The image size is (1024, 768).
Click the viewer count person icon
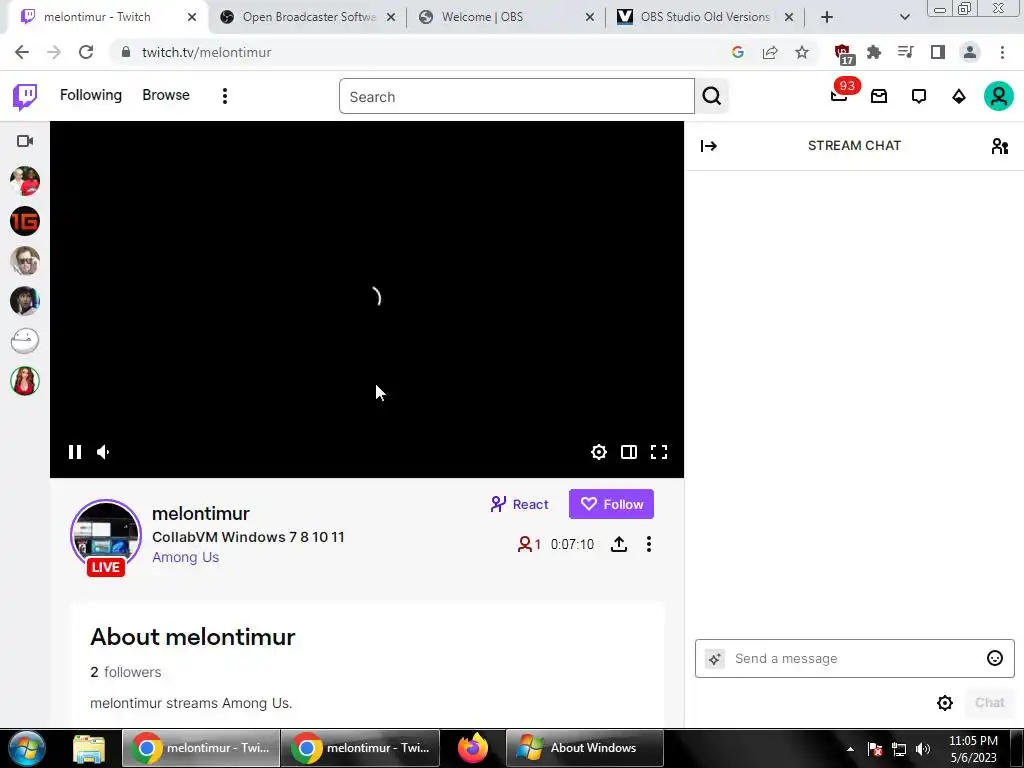(x=524, y=544)
